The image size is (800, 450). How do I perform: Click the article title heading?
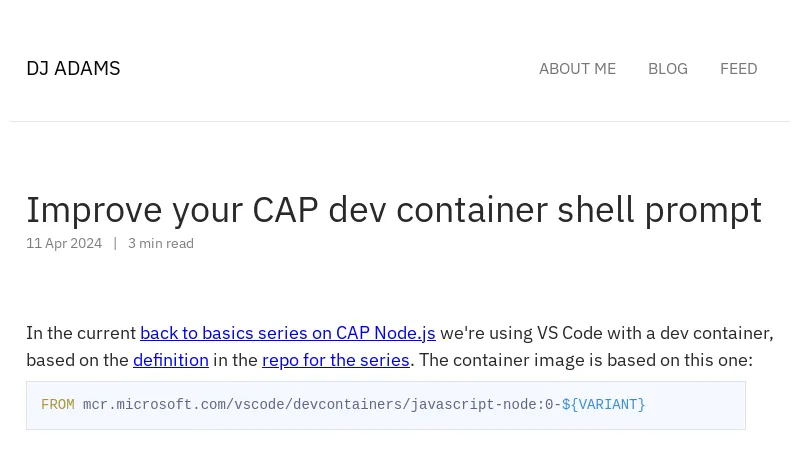click(394, 210)
